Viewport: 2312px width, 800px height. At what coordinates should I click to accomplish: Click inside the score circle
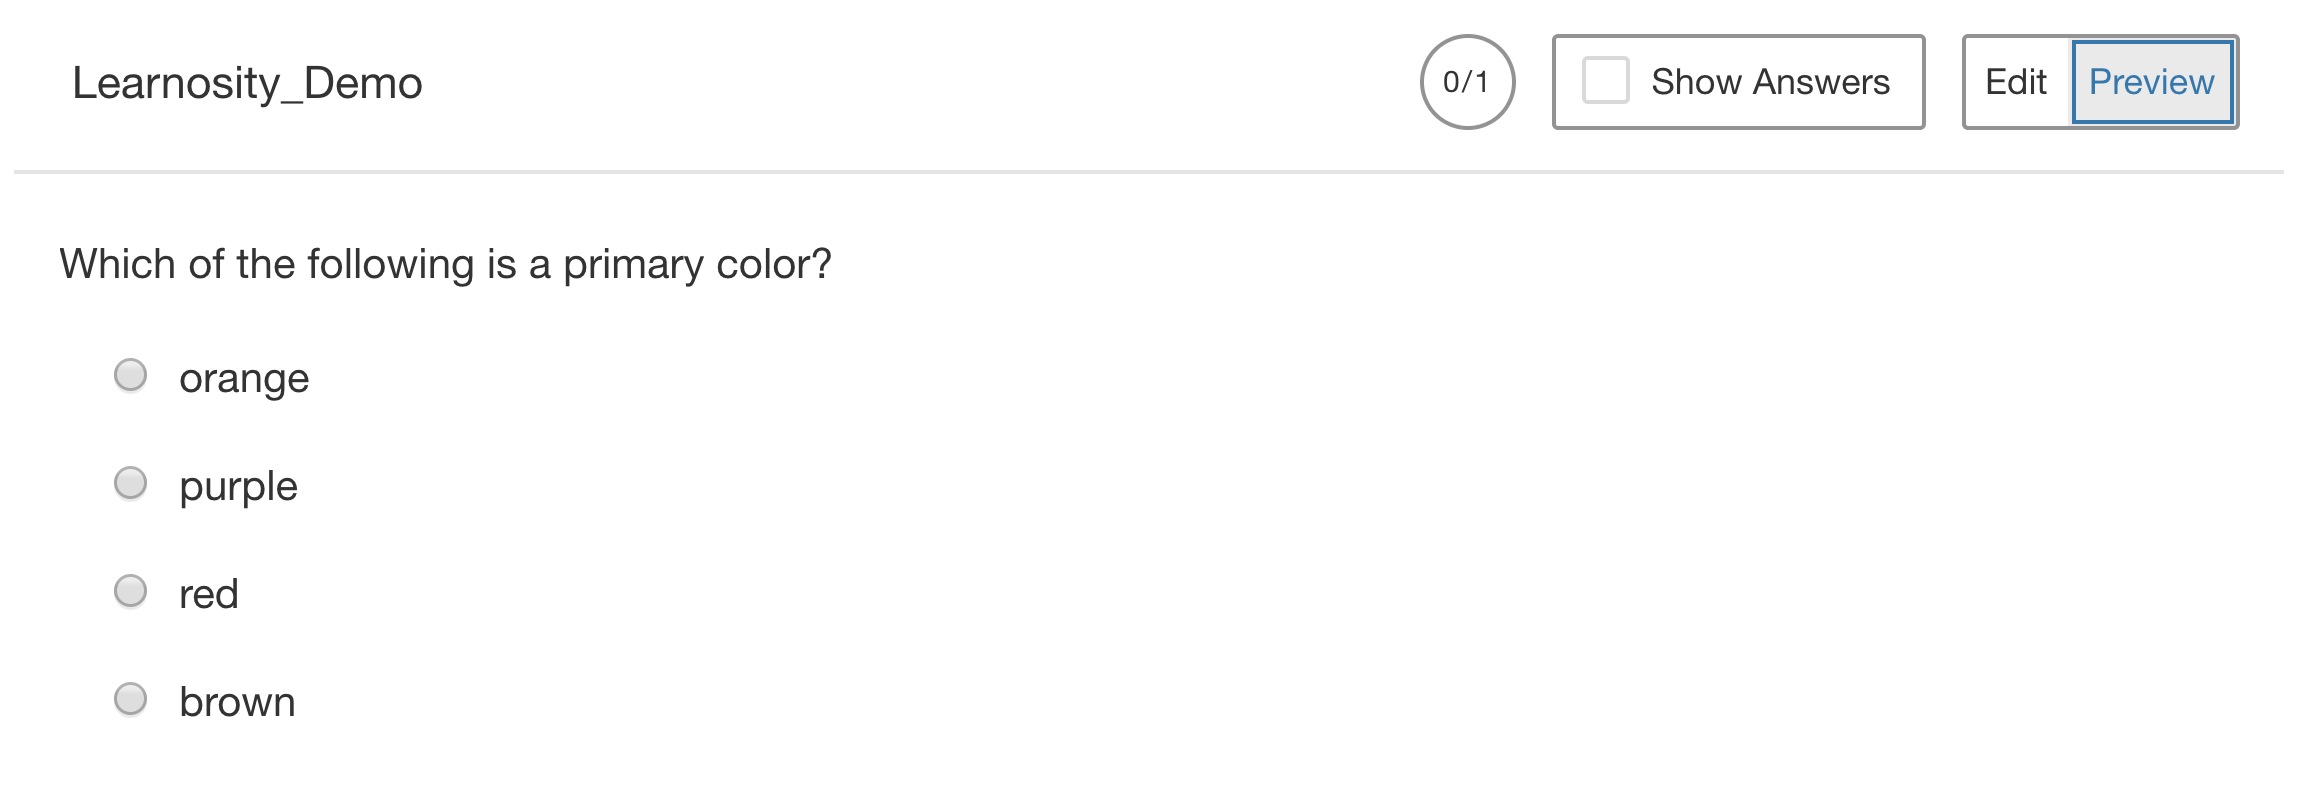[1467, 82]
